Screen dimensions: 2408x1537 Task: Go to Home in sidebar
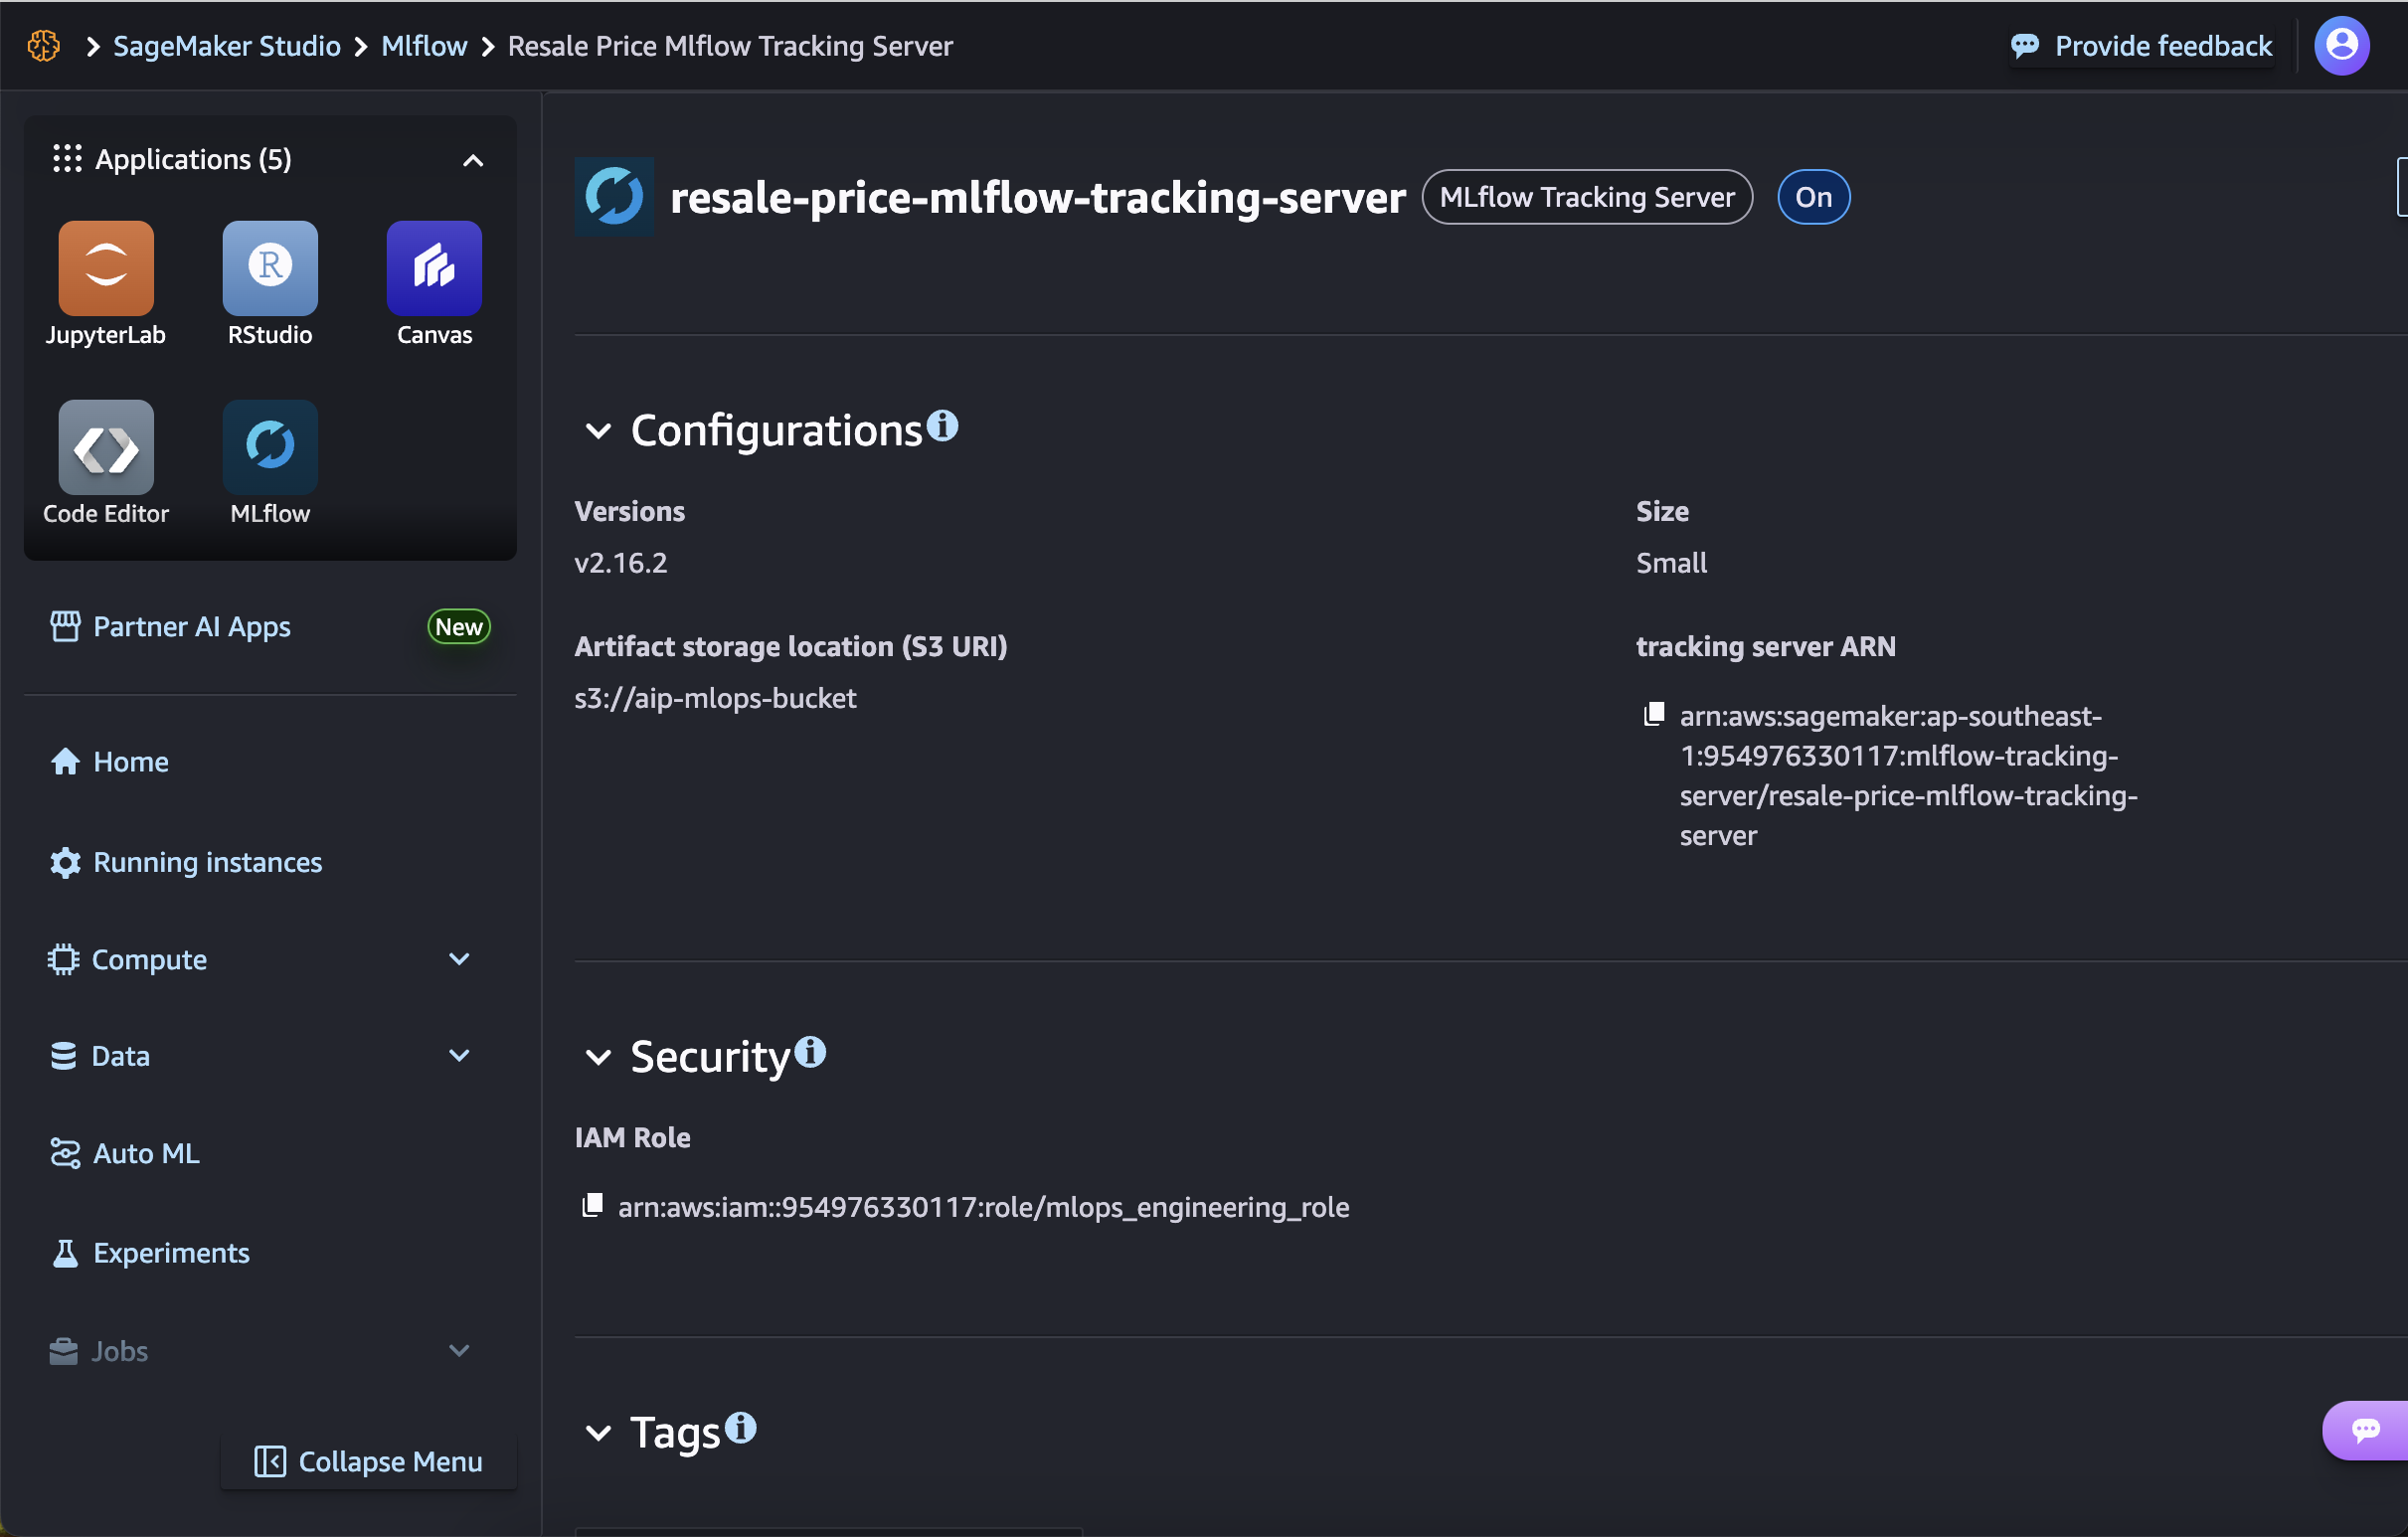click(x=131, y=762)
